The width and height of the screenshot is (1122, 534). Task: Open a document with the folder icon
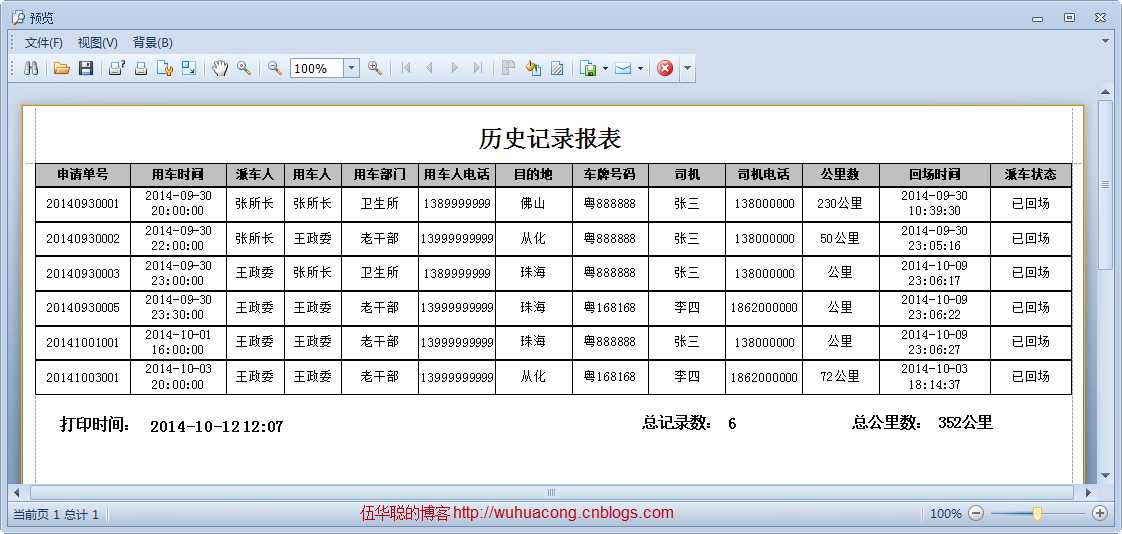[x=62, y=69]
